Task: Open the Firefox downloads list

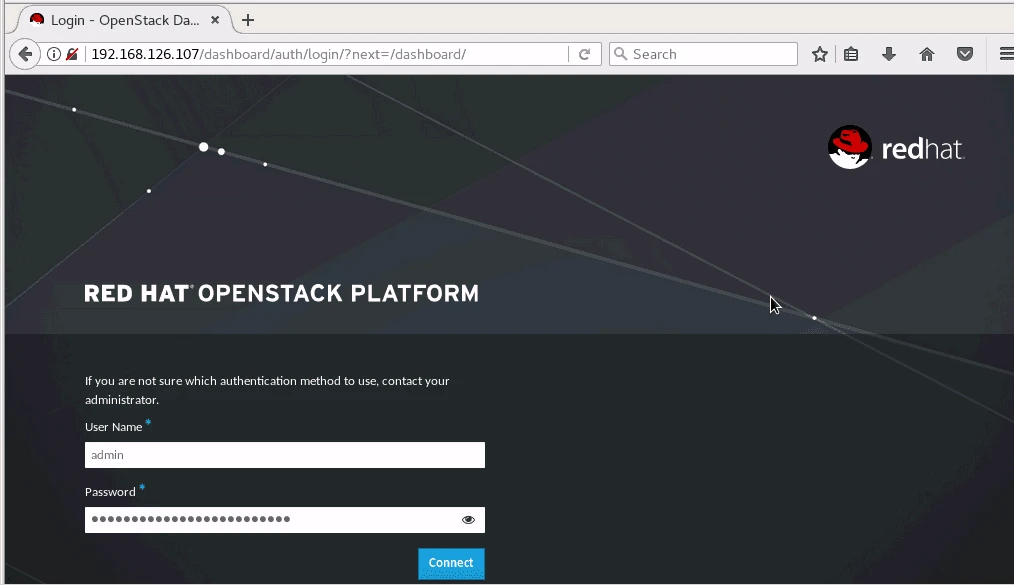Action: point(889,54)
